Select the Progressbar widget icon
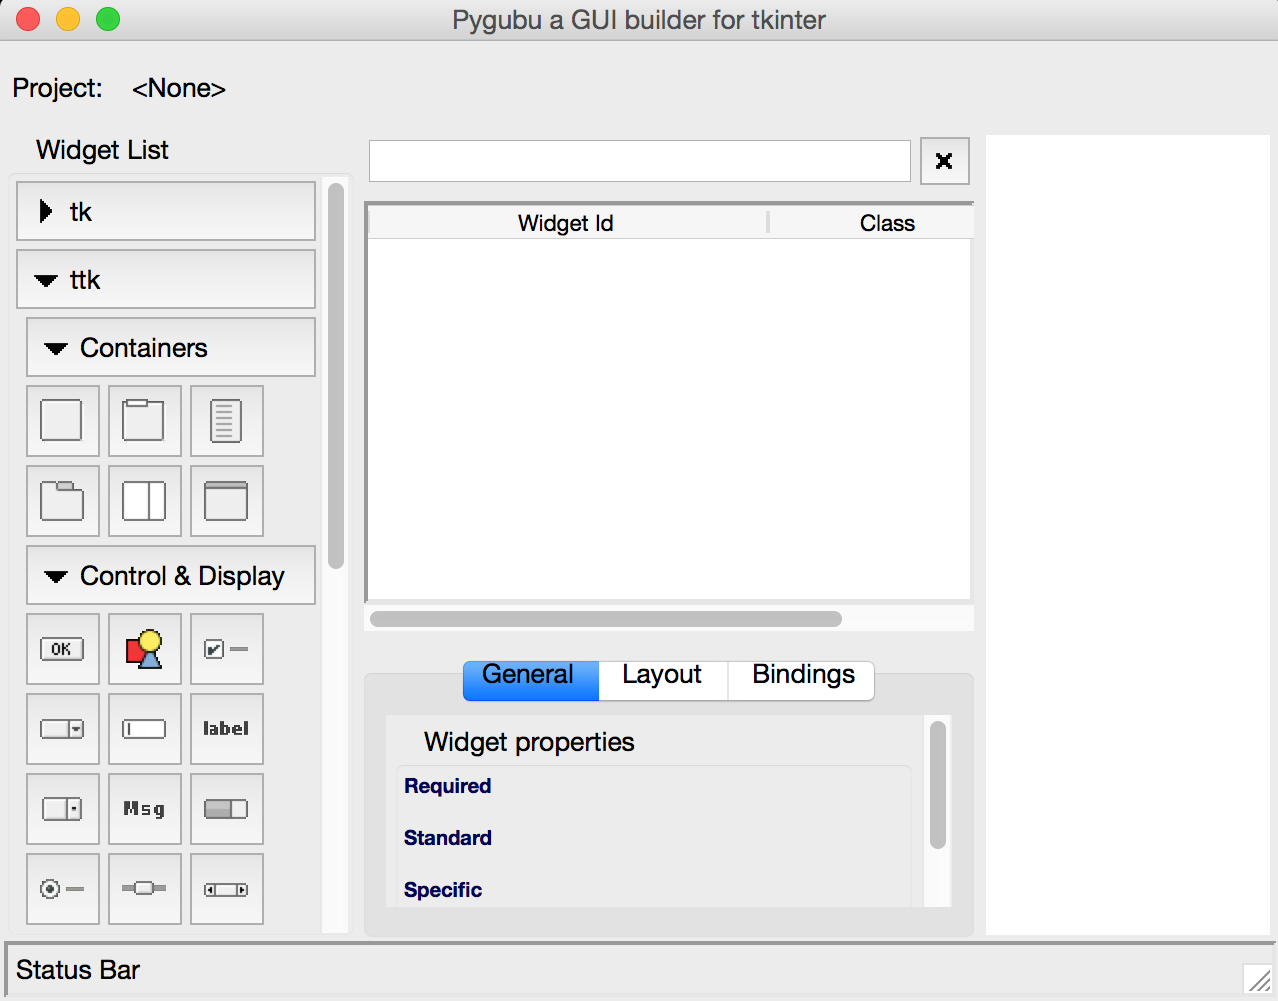1278x1001 pixels. [x=226, y=809]
